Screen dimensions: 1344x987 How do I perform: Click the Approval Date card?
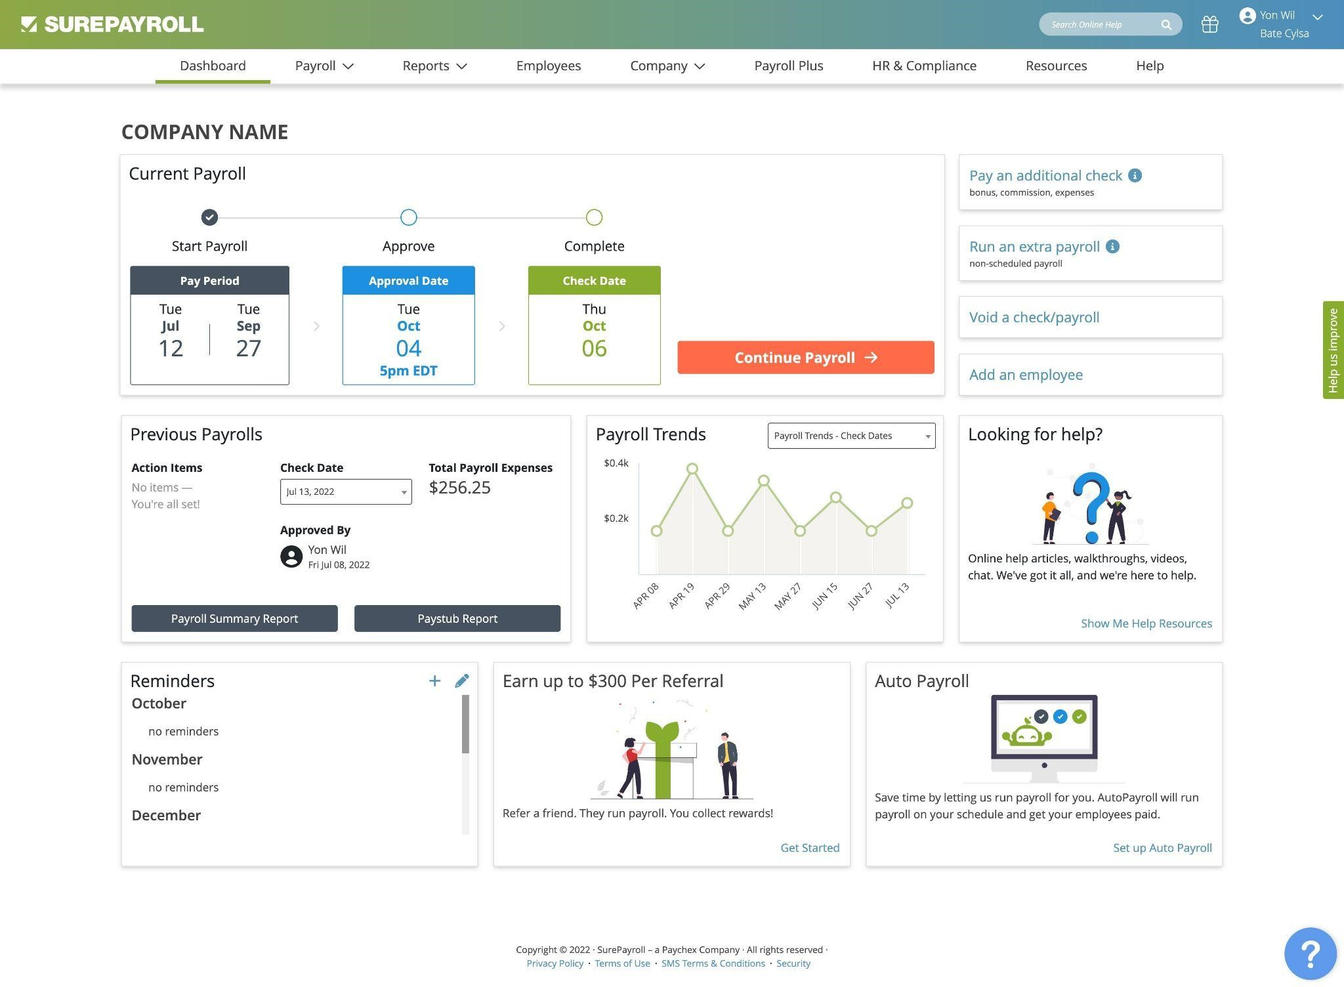click(x=408, y=325)
